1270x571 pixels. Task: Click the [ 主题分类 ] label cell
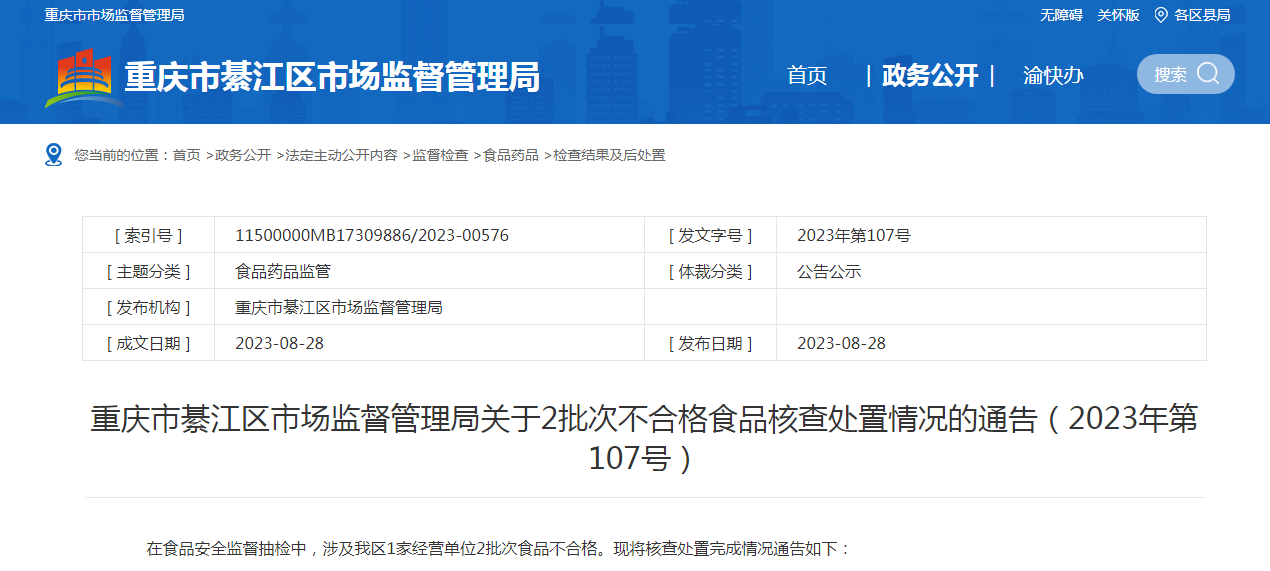pos(149,272)
